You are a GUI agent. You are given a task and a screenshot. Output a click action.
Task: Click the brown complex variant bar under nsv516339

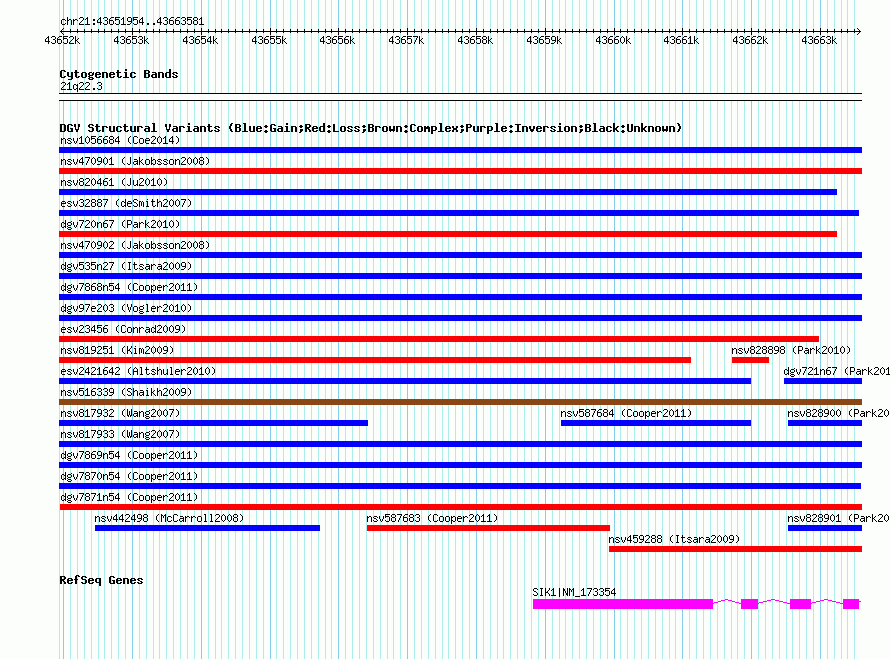pyautogui.click(x=460, y=402)
